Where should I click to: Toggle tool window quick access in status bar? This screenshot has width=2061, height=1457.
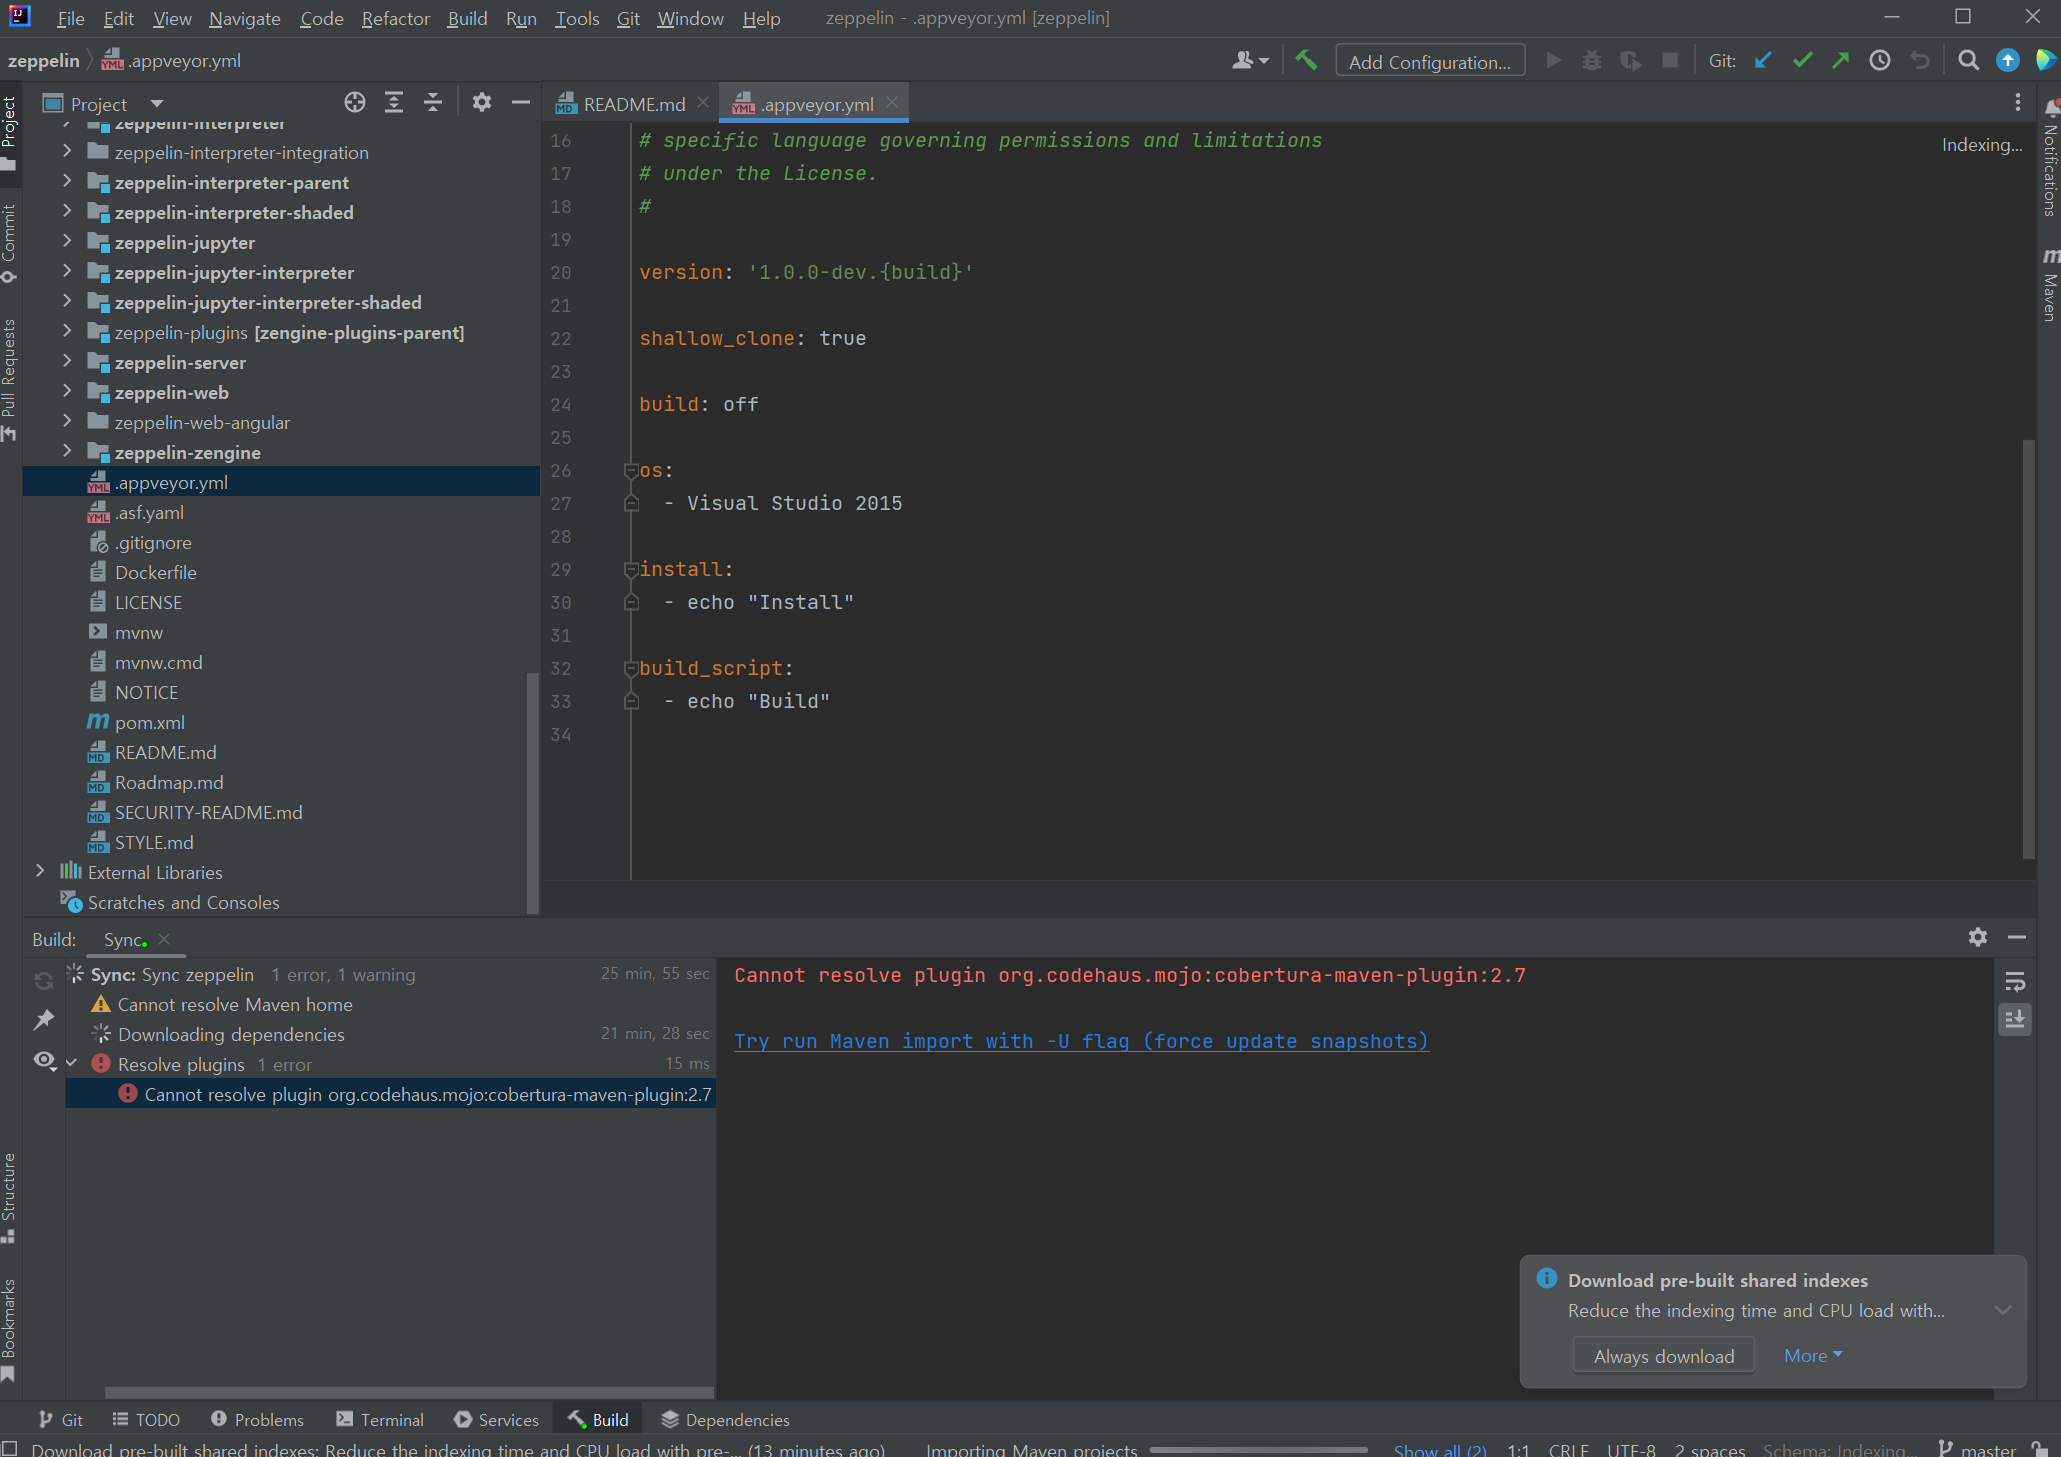(10, 1449)
